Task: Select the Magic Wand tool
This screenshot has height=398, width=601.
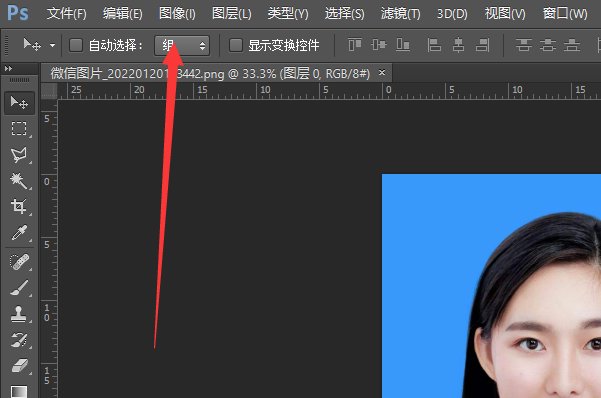Action: tap(19, 181)
